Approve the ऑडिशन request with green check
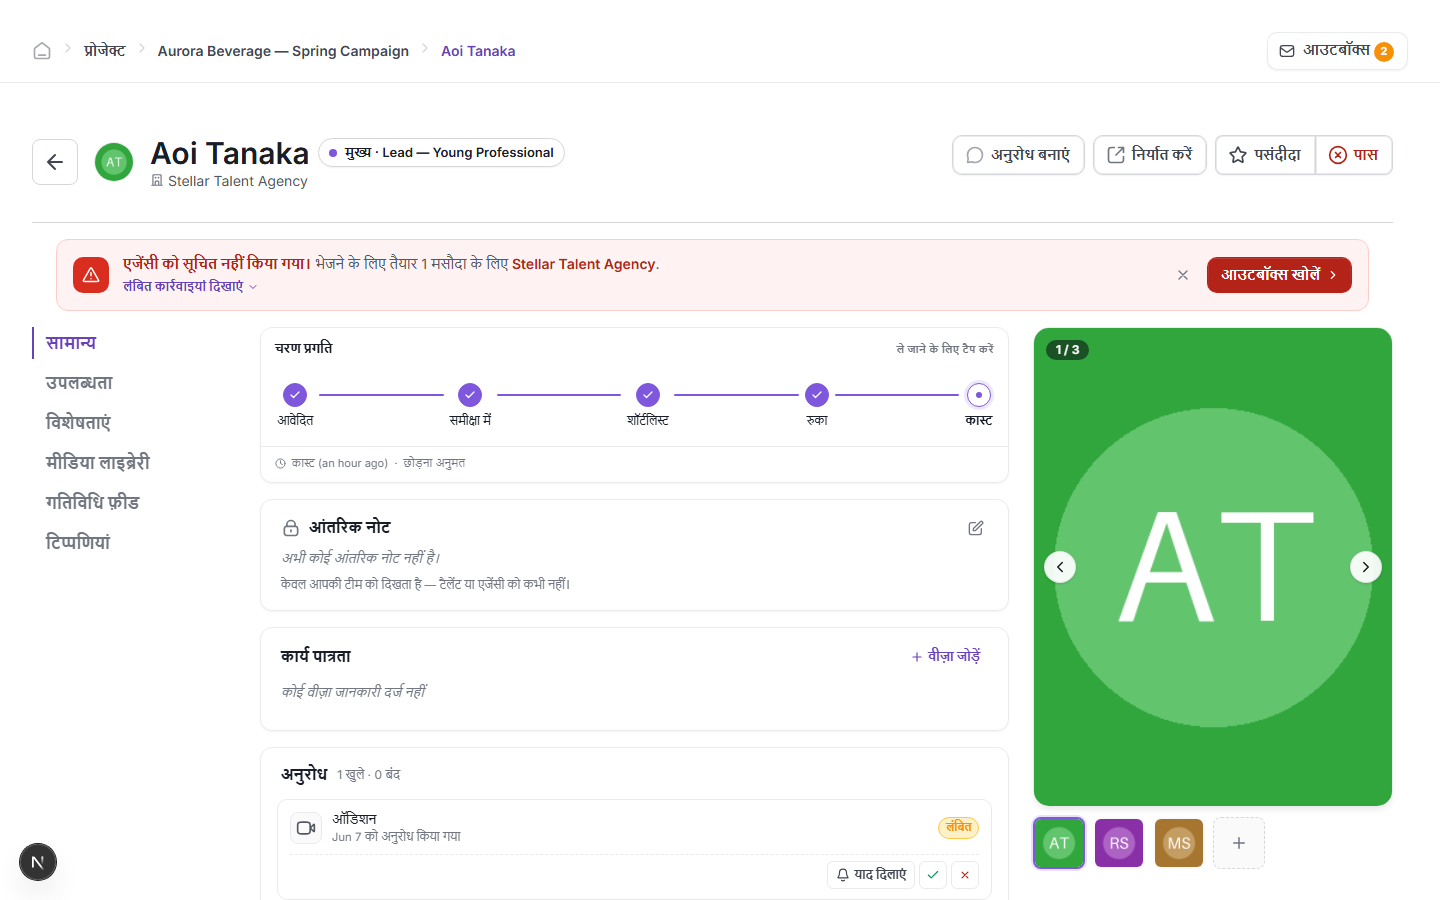This screenshot has width=1440, height=900. coord(933,875)
